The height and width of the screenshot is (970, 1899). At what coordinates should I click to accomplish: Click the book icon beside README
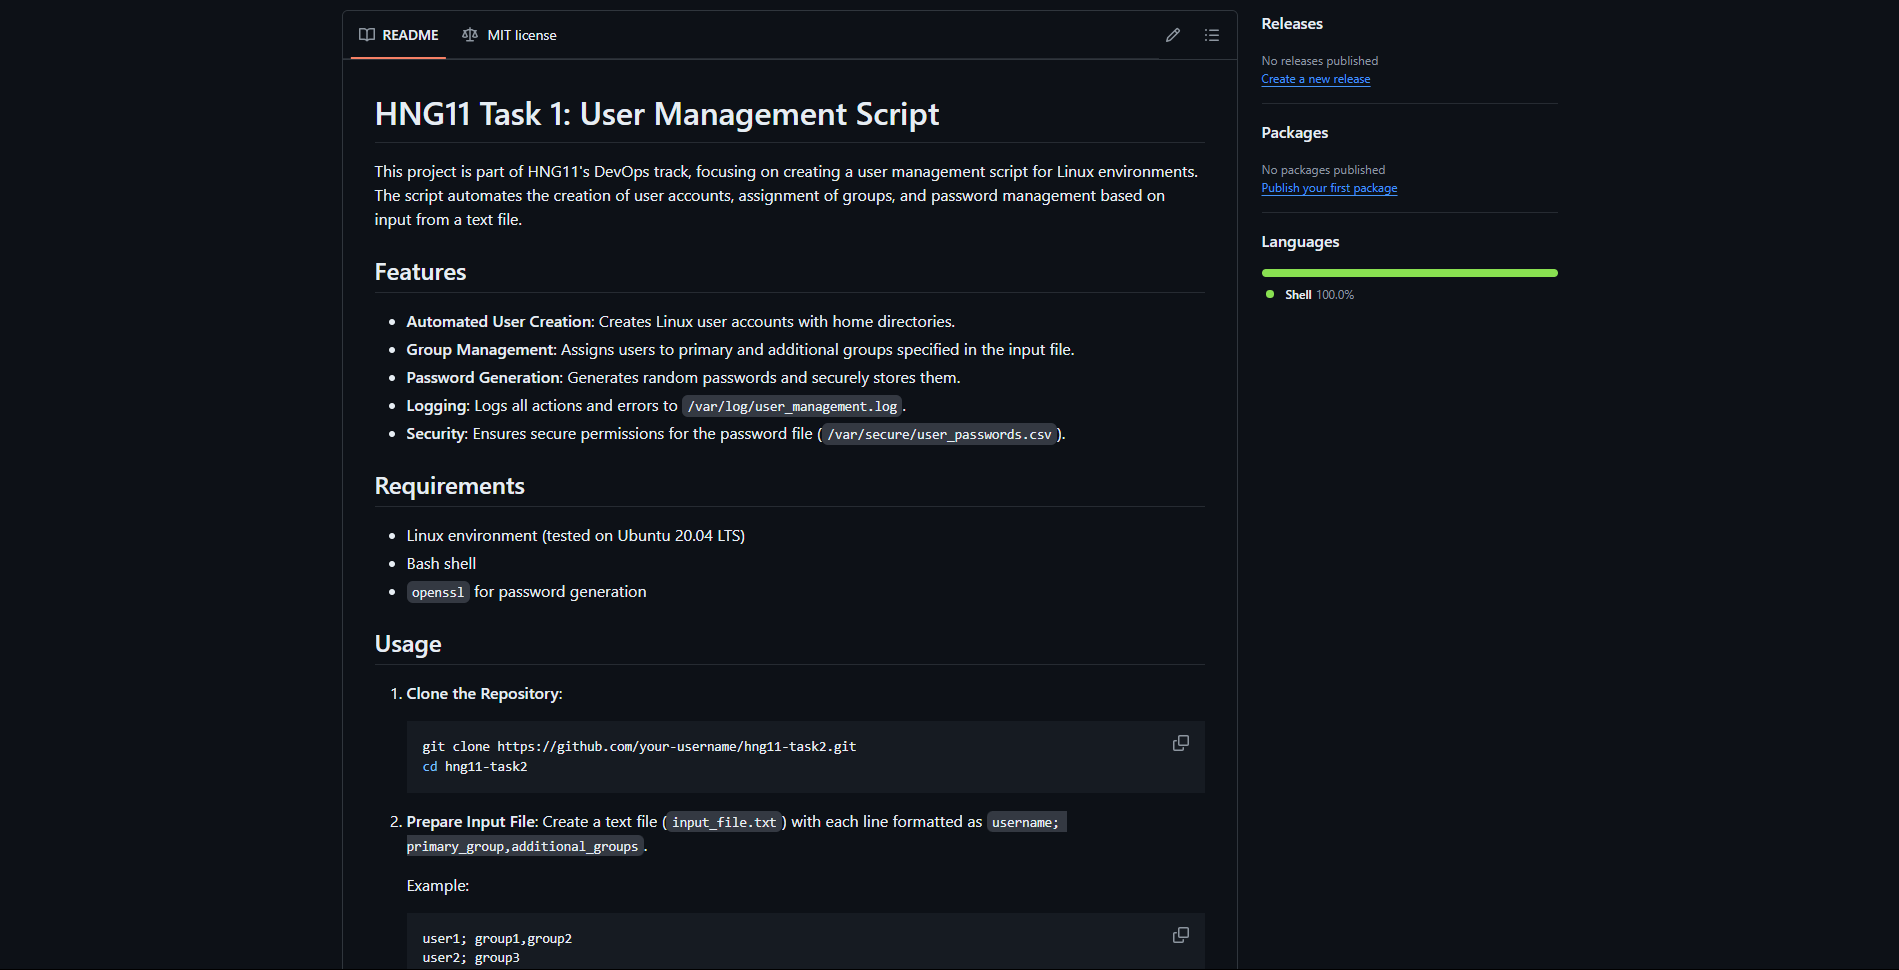tap(367, 35)
